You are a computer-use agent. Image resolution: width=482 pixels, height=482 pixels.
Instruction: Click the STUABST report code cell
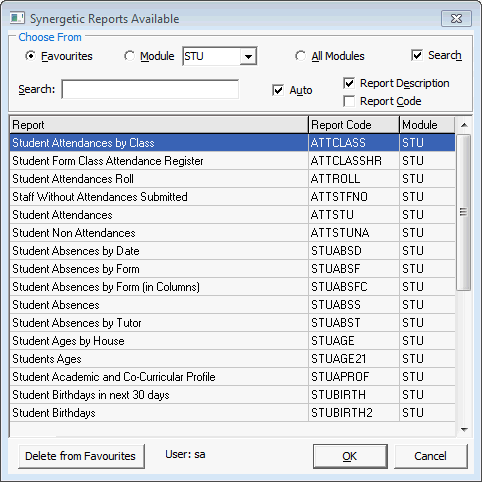coord(354,323)
